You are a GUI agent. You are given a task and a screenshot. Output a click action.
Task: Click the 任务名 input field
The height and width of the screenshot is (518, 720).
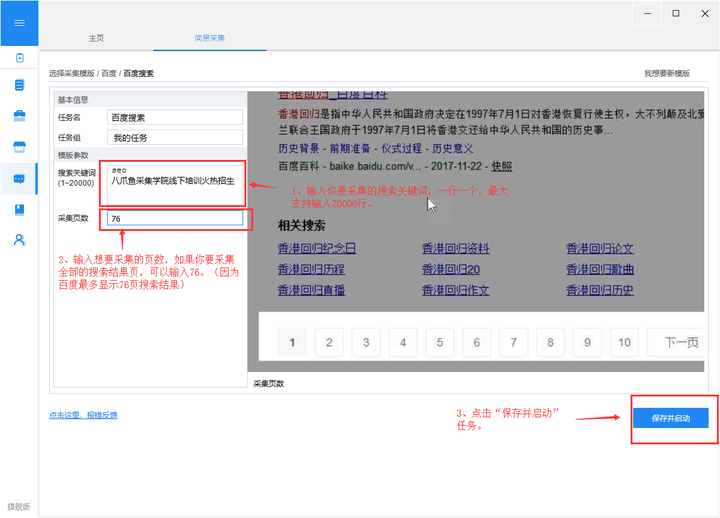coord(175,118)
